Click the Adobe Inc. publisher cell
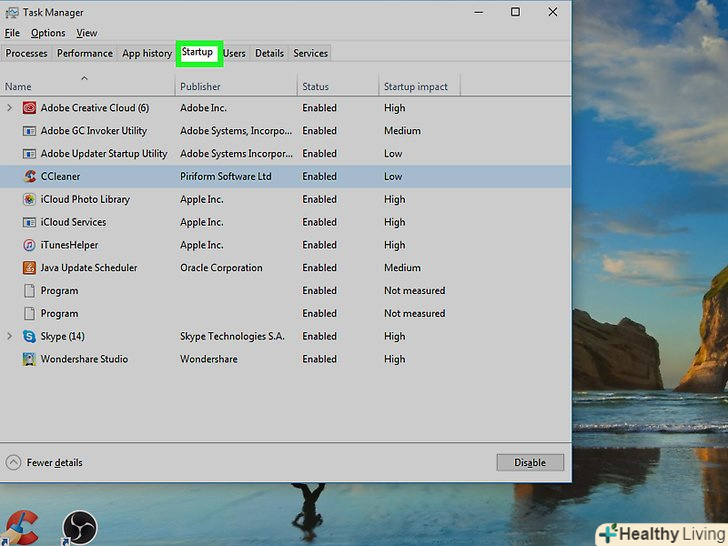Image resolution: width=728 pixels, height=546 pixels. (x=203, y=108)
